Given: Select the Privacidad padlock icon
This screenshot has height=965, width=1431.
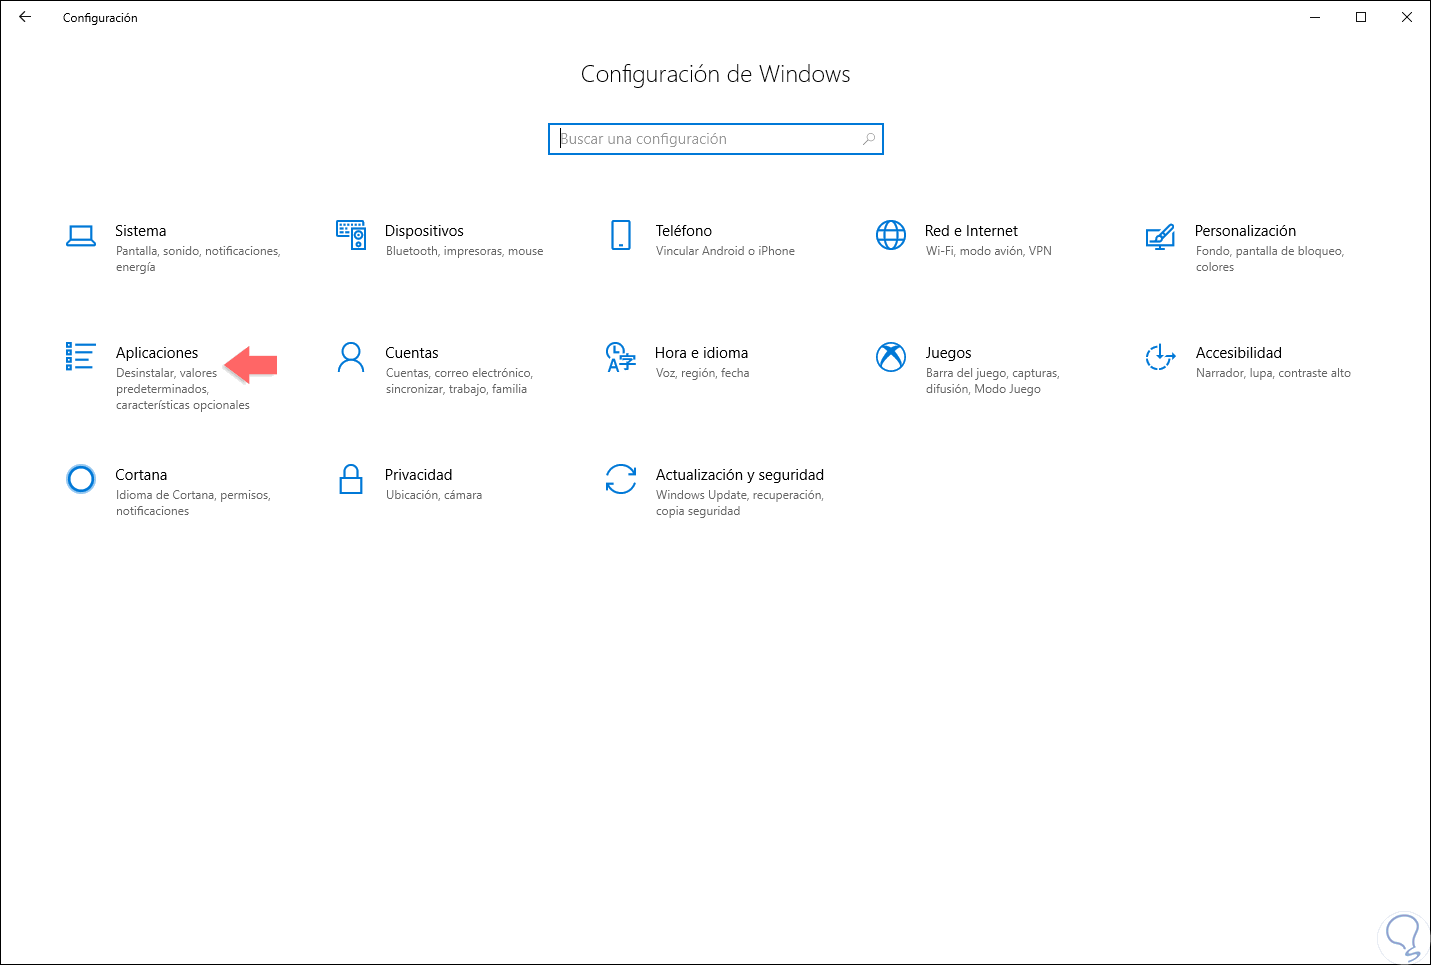Looking at the screenshot, I should point(351,479).
